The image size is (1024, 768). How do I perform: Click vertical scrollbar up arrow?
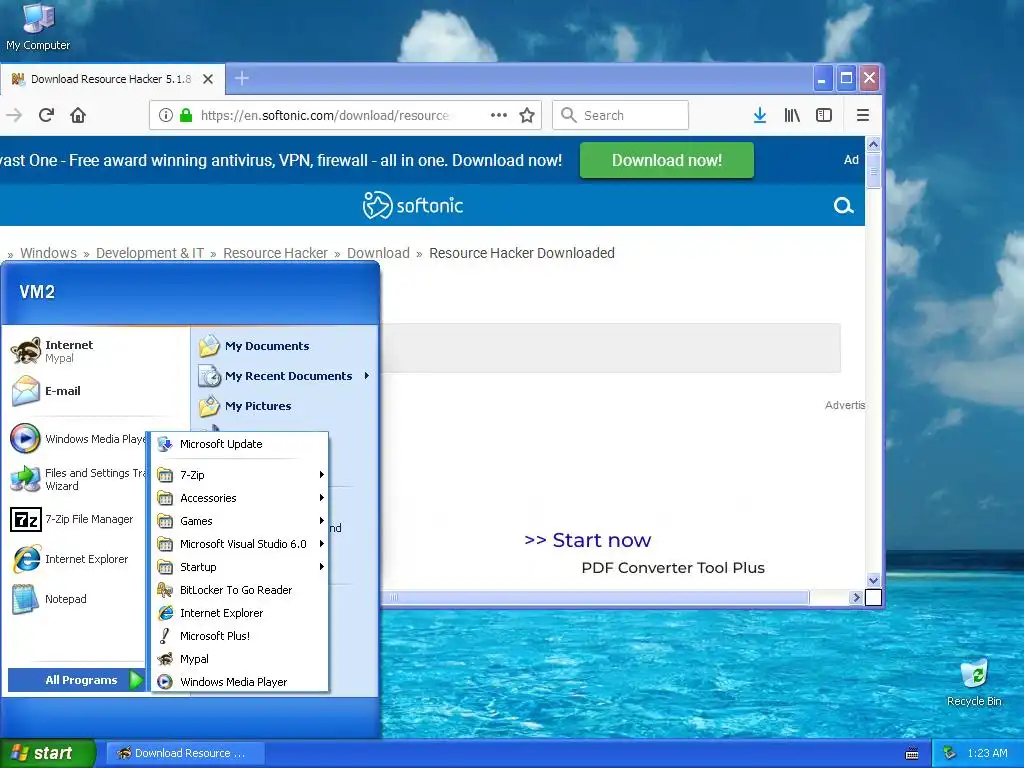(x=873, y=144)
